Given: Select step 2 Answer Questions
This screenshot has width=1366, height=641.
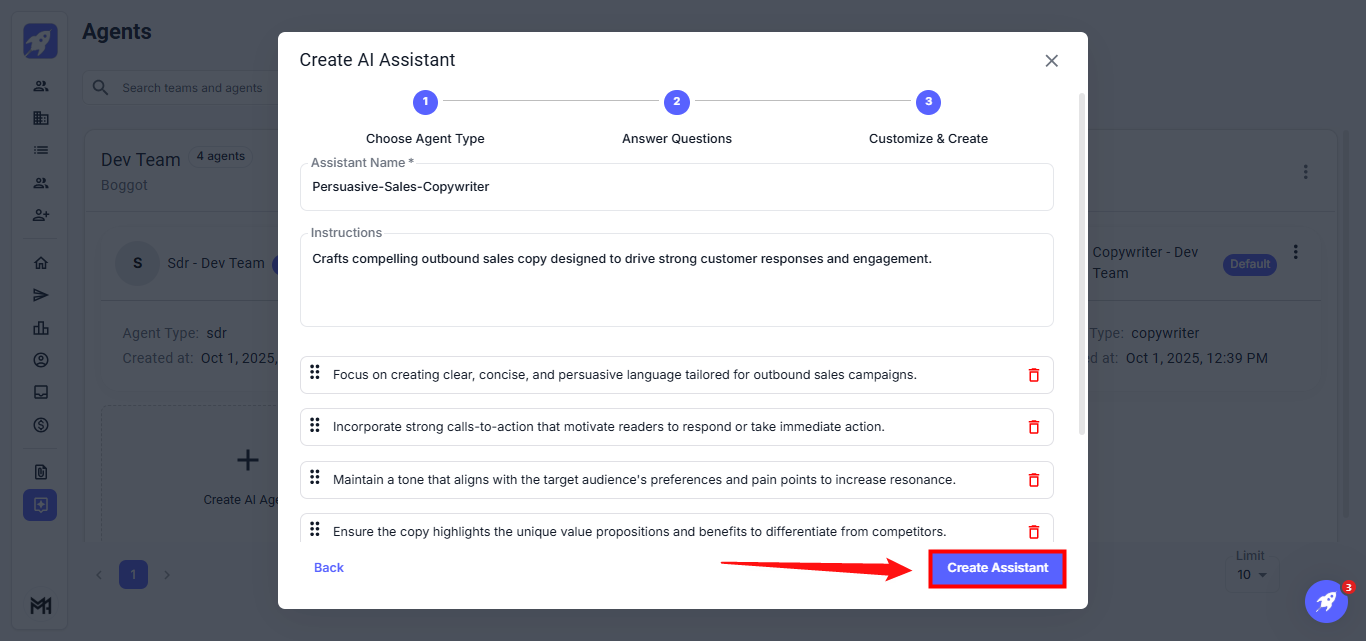Looking at the screenshot, I should [x=677, y=102].
